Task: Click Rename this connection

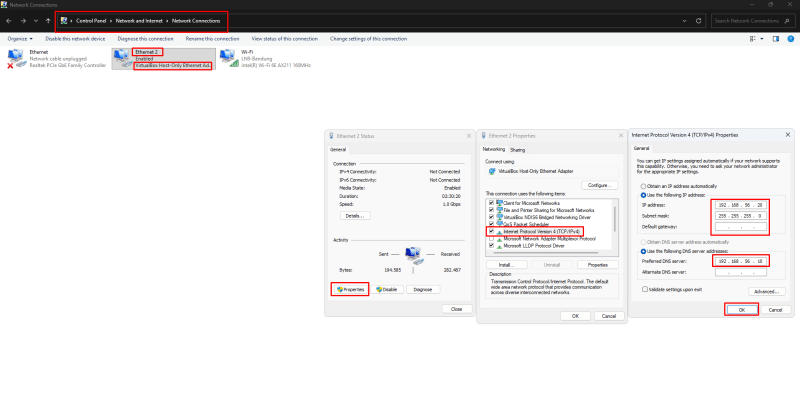Action: pos(212,39)
